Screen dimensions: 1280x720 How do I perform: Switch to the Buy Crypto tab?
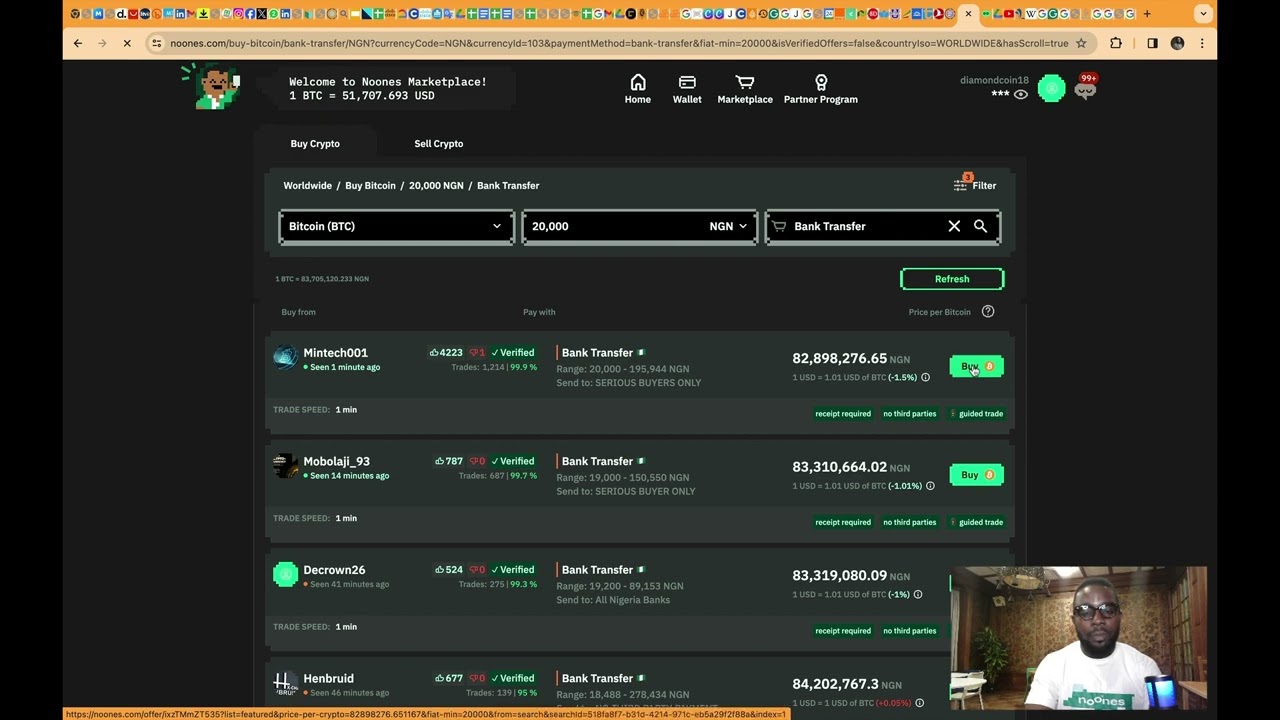(x=315, y=143)
